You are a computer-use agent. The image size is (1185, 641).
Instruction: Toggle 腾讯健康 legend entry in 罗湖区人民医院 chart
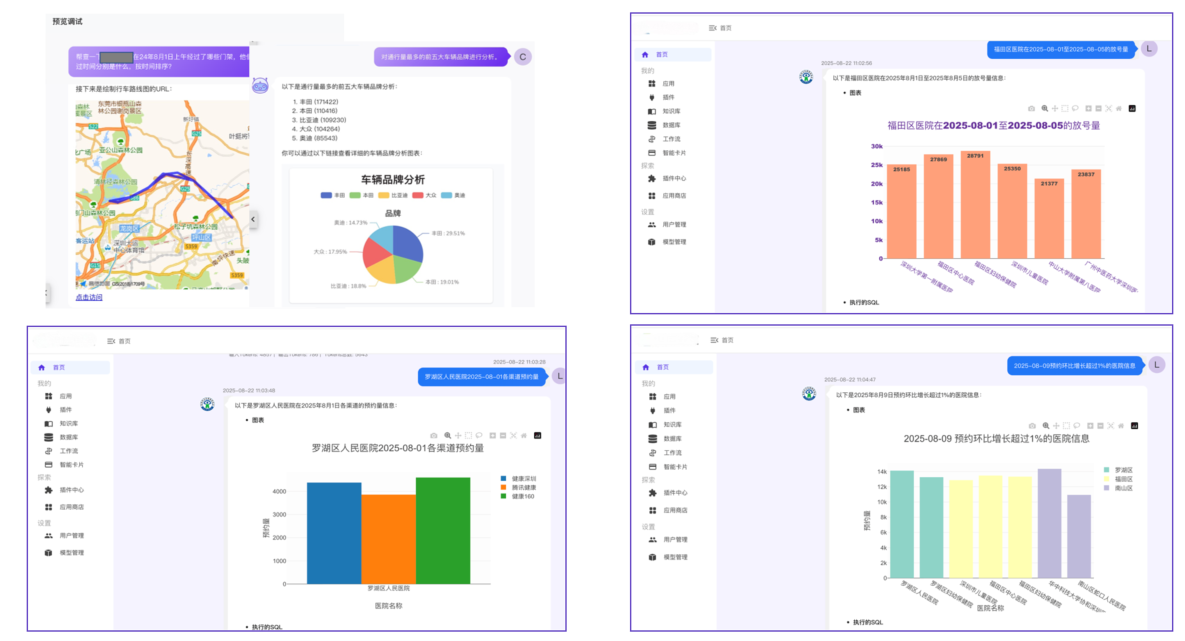pyautogui.click(x=518, y=488)
